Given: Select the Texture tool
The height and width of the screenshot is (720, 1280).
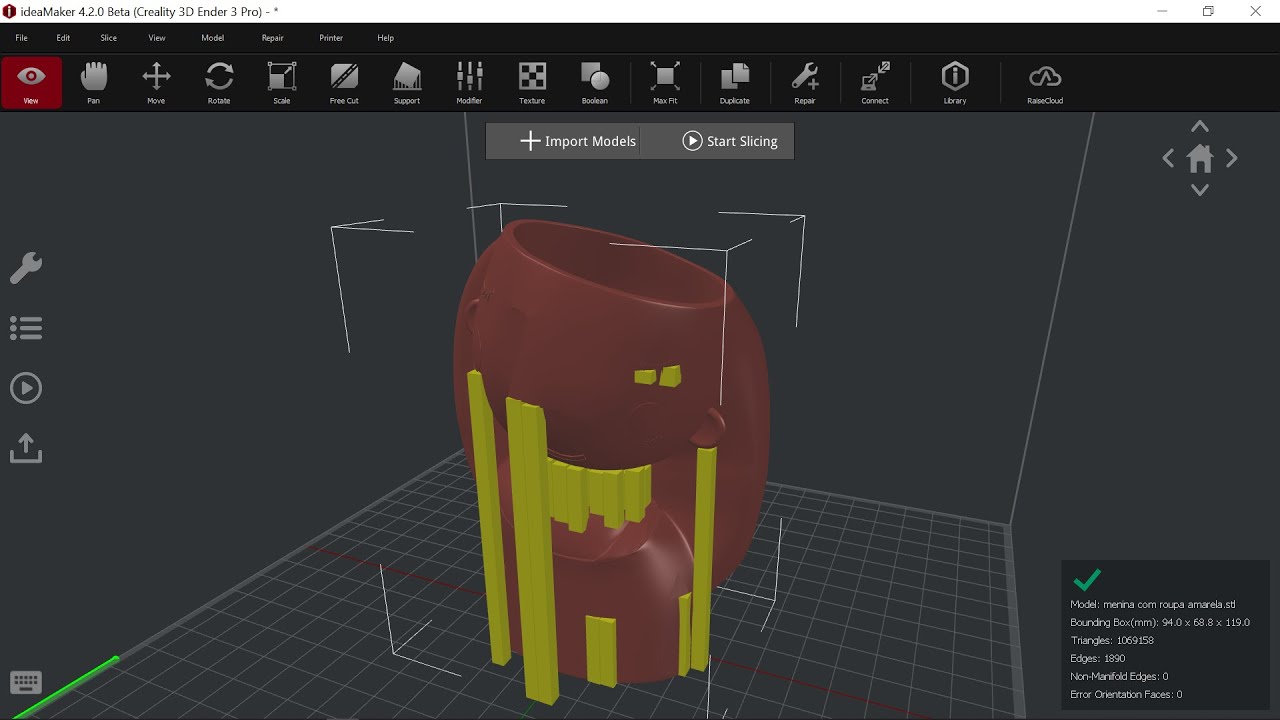Looking at the screenshot, I should coord(532,82).
